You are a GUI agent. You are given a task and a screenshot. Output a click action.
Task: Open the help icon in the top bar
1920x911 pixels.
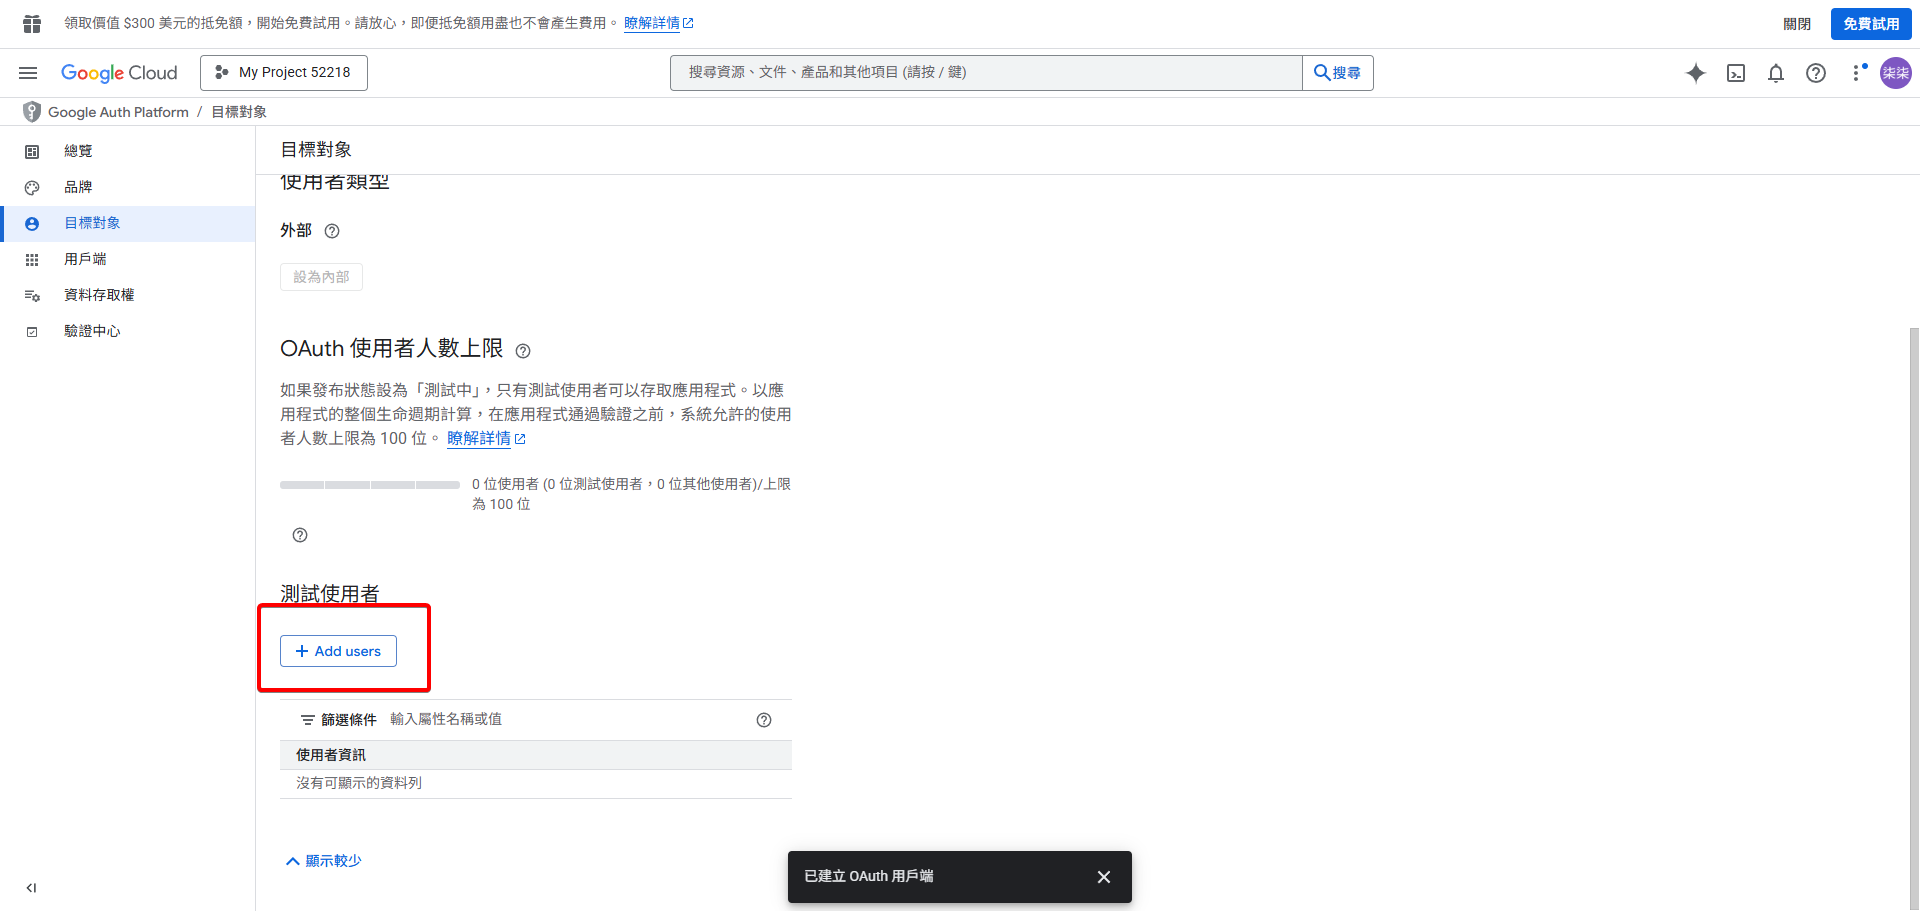tap(1816, 73)
